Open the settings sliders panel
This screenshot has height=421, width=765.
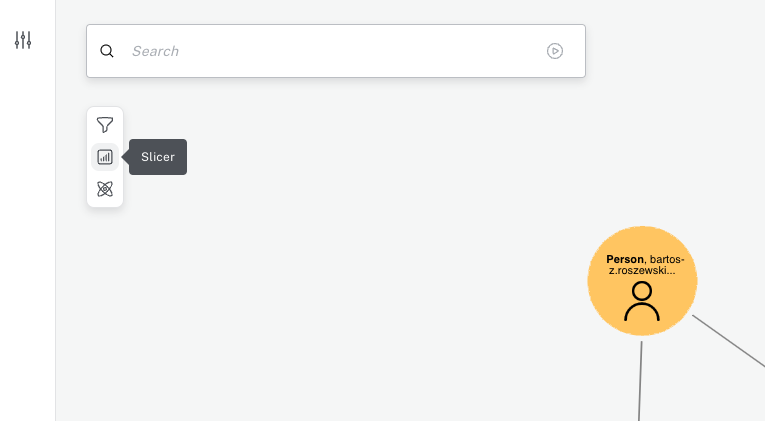coord(23,40)
